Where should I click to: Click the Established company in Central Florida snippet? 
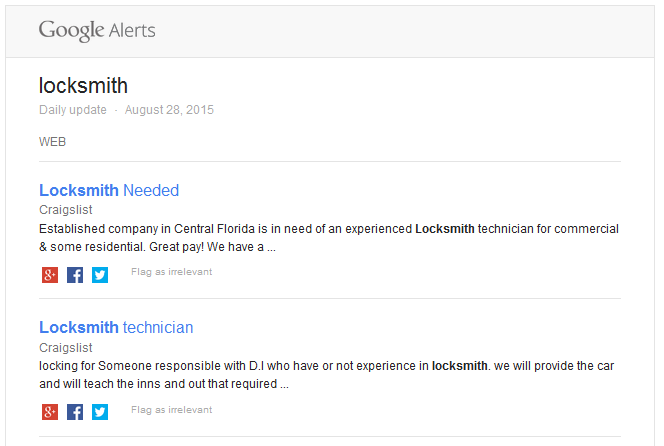pos(329,238)
